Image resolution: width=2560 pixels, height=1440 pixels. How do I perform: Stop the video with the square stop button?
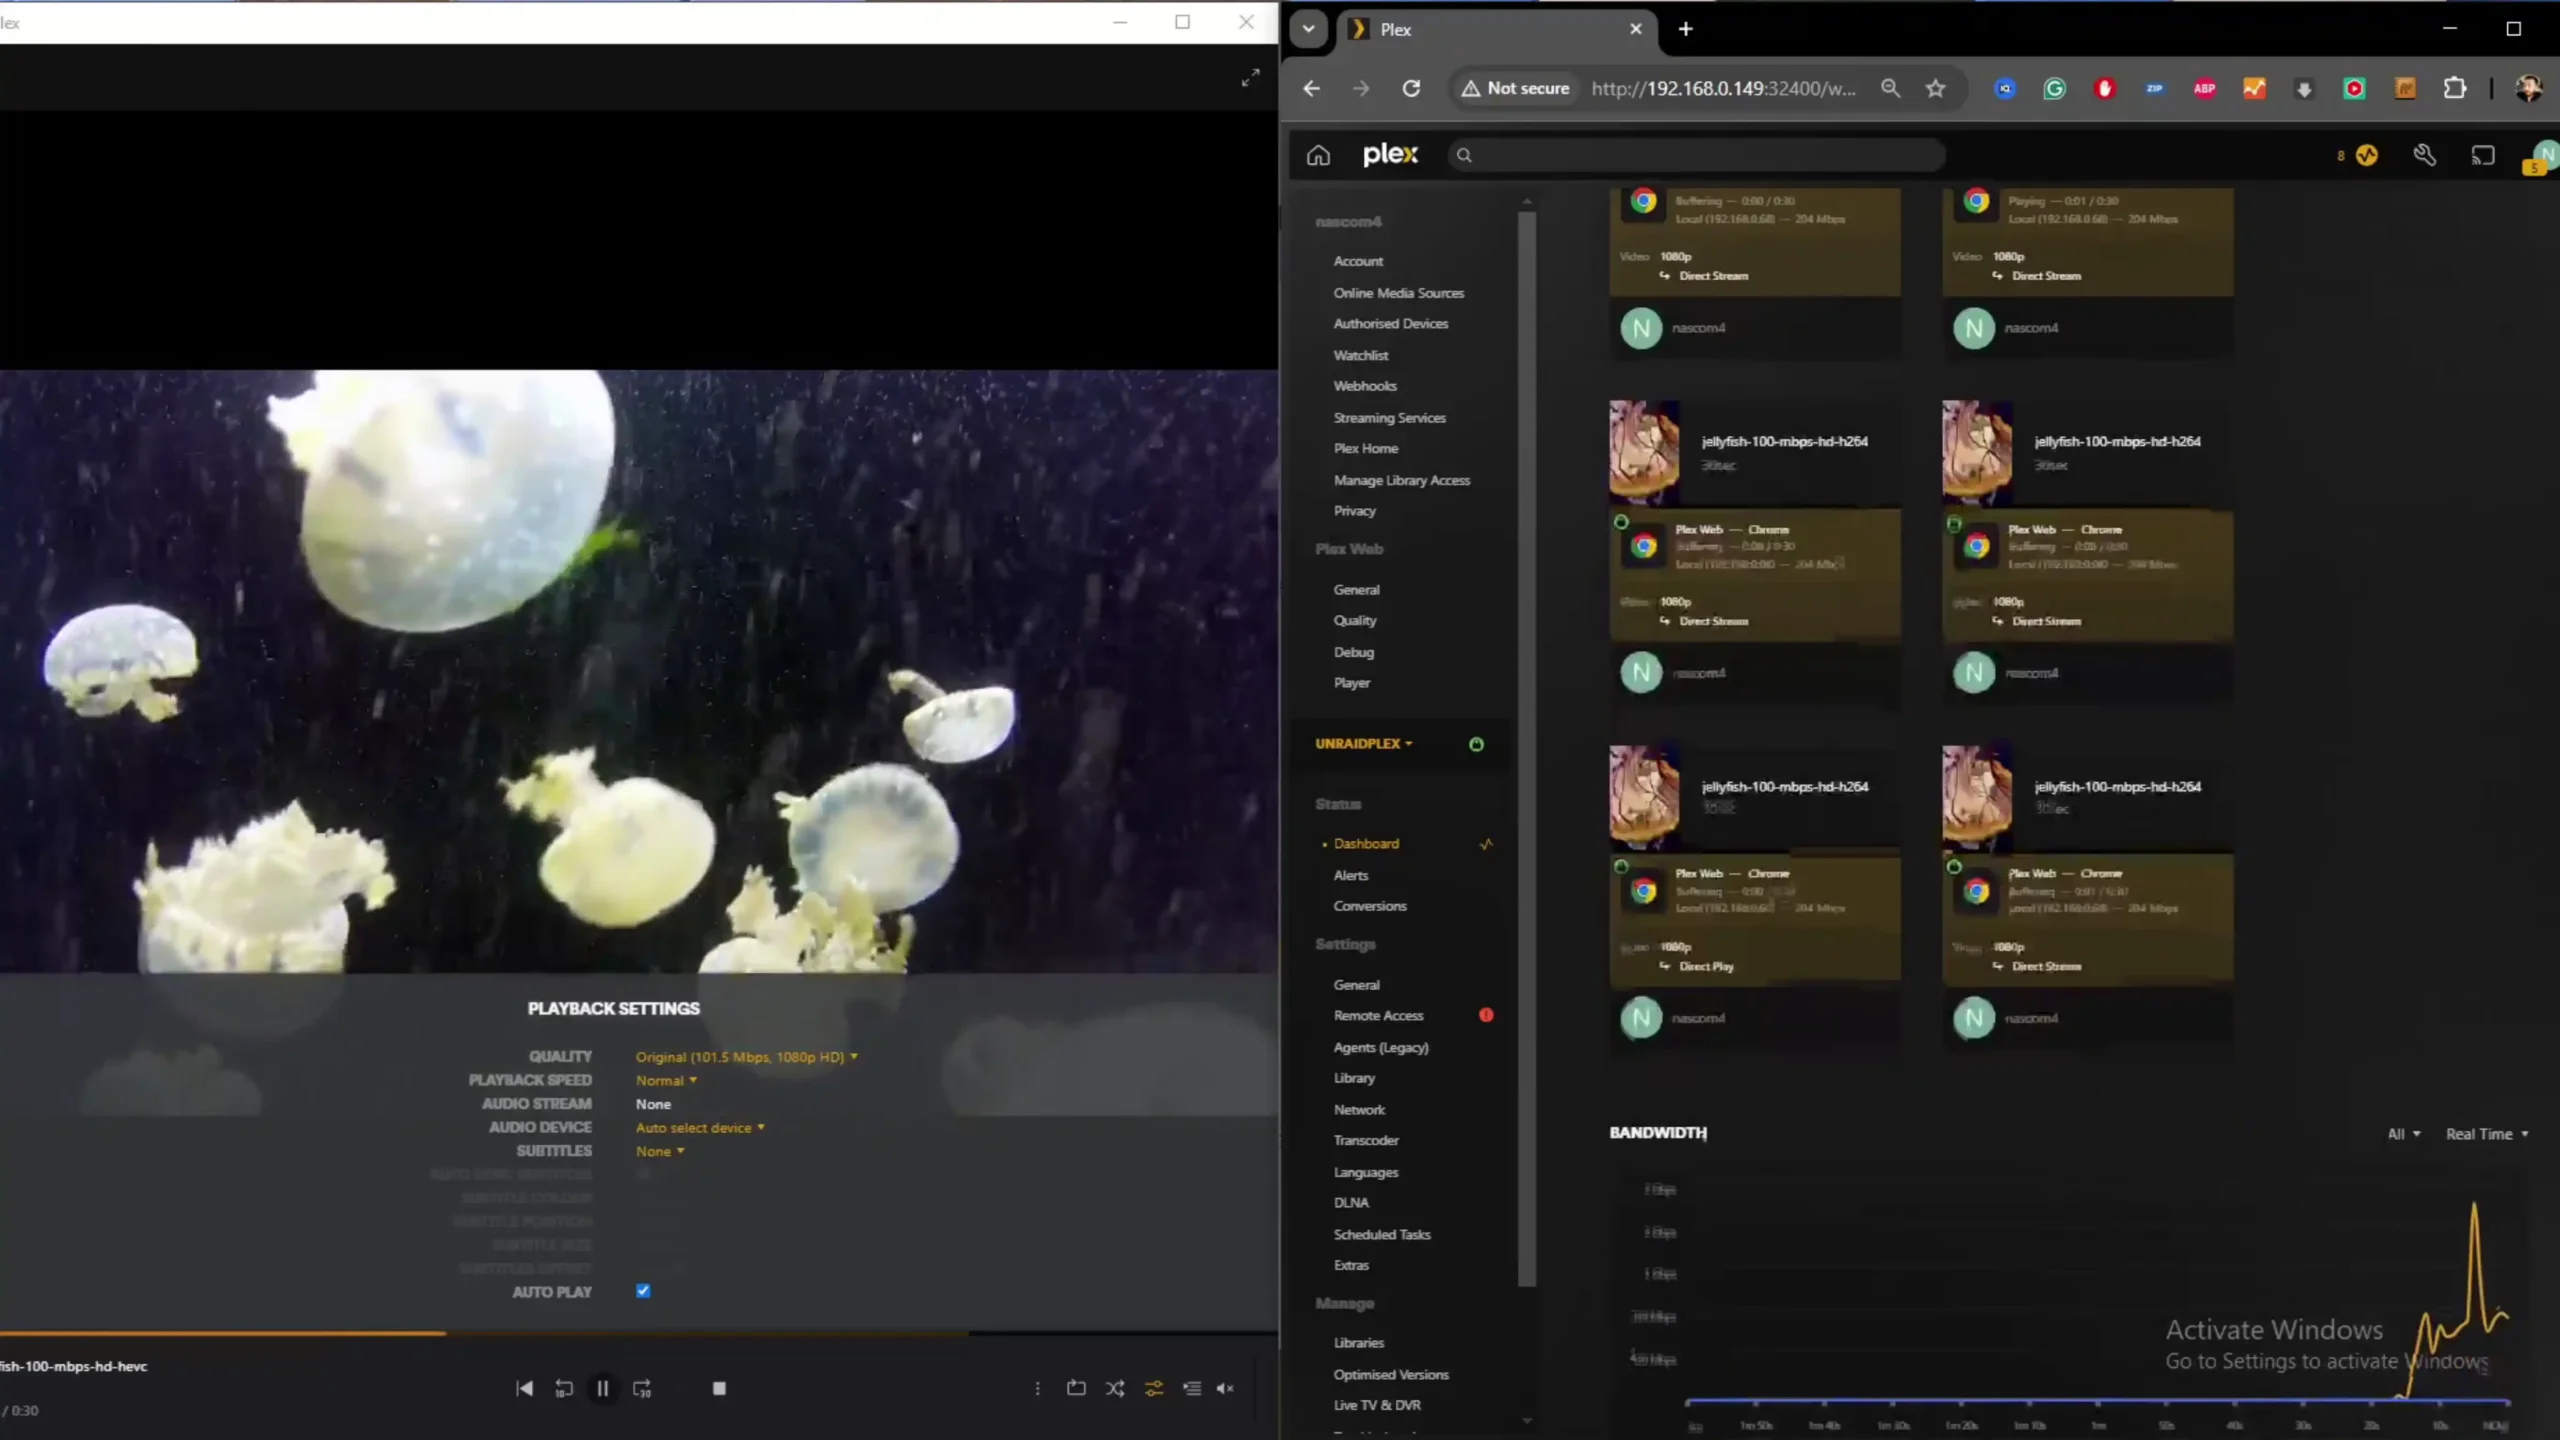click(719, 1388)
